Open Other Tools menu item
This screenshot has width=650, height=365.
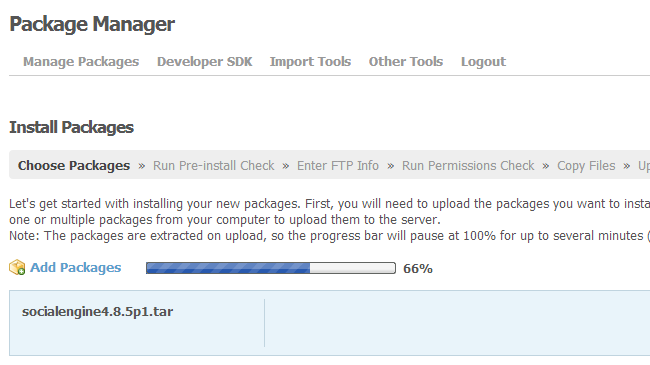[406, 62]
